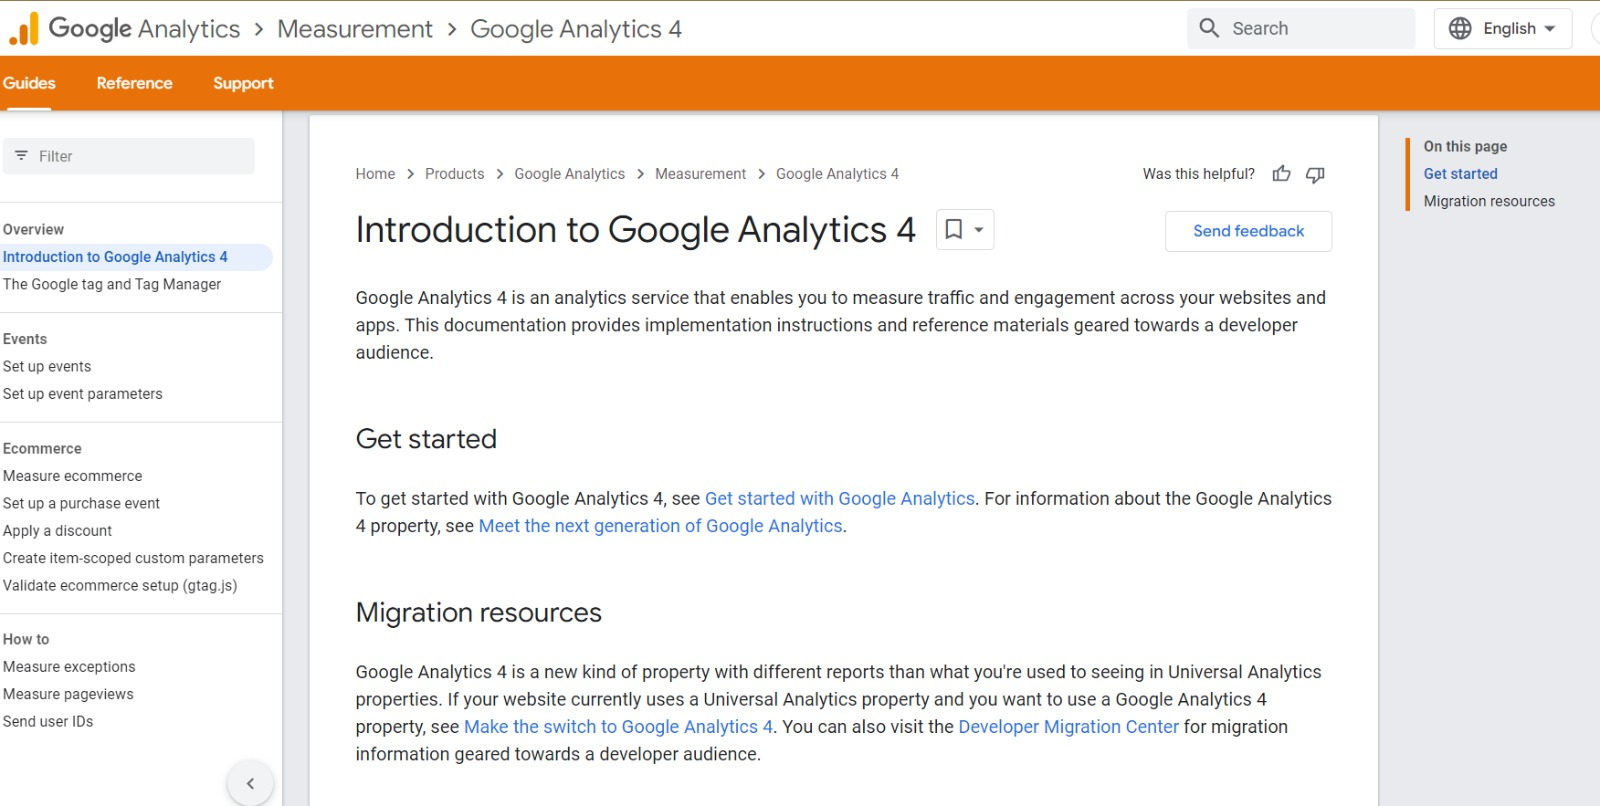Switch to the Support tab
This screenshot has width=1600, height=806.
(x=243, y=83)
